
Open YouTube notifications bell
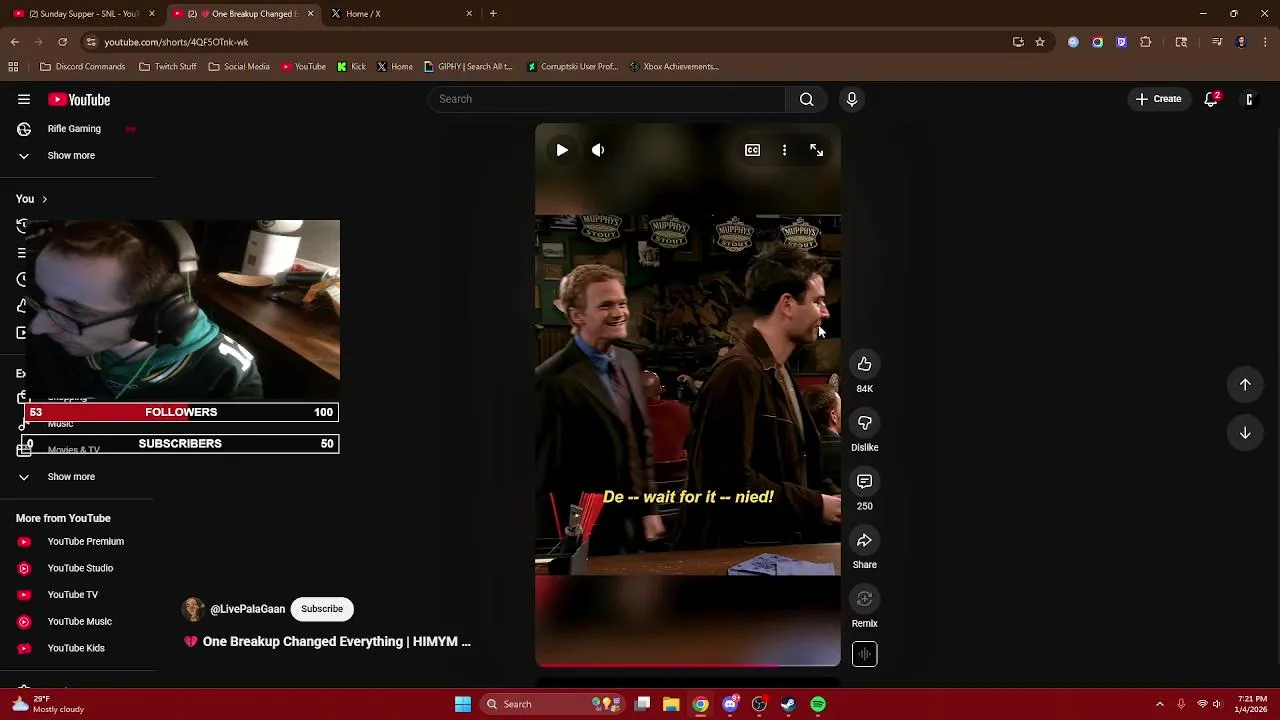[x=1211, y=99]
